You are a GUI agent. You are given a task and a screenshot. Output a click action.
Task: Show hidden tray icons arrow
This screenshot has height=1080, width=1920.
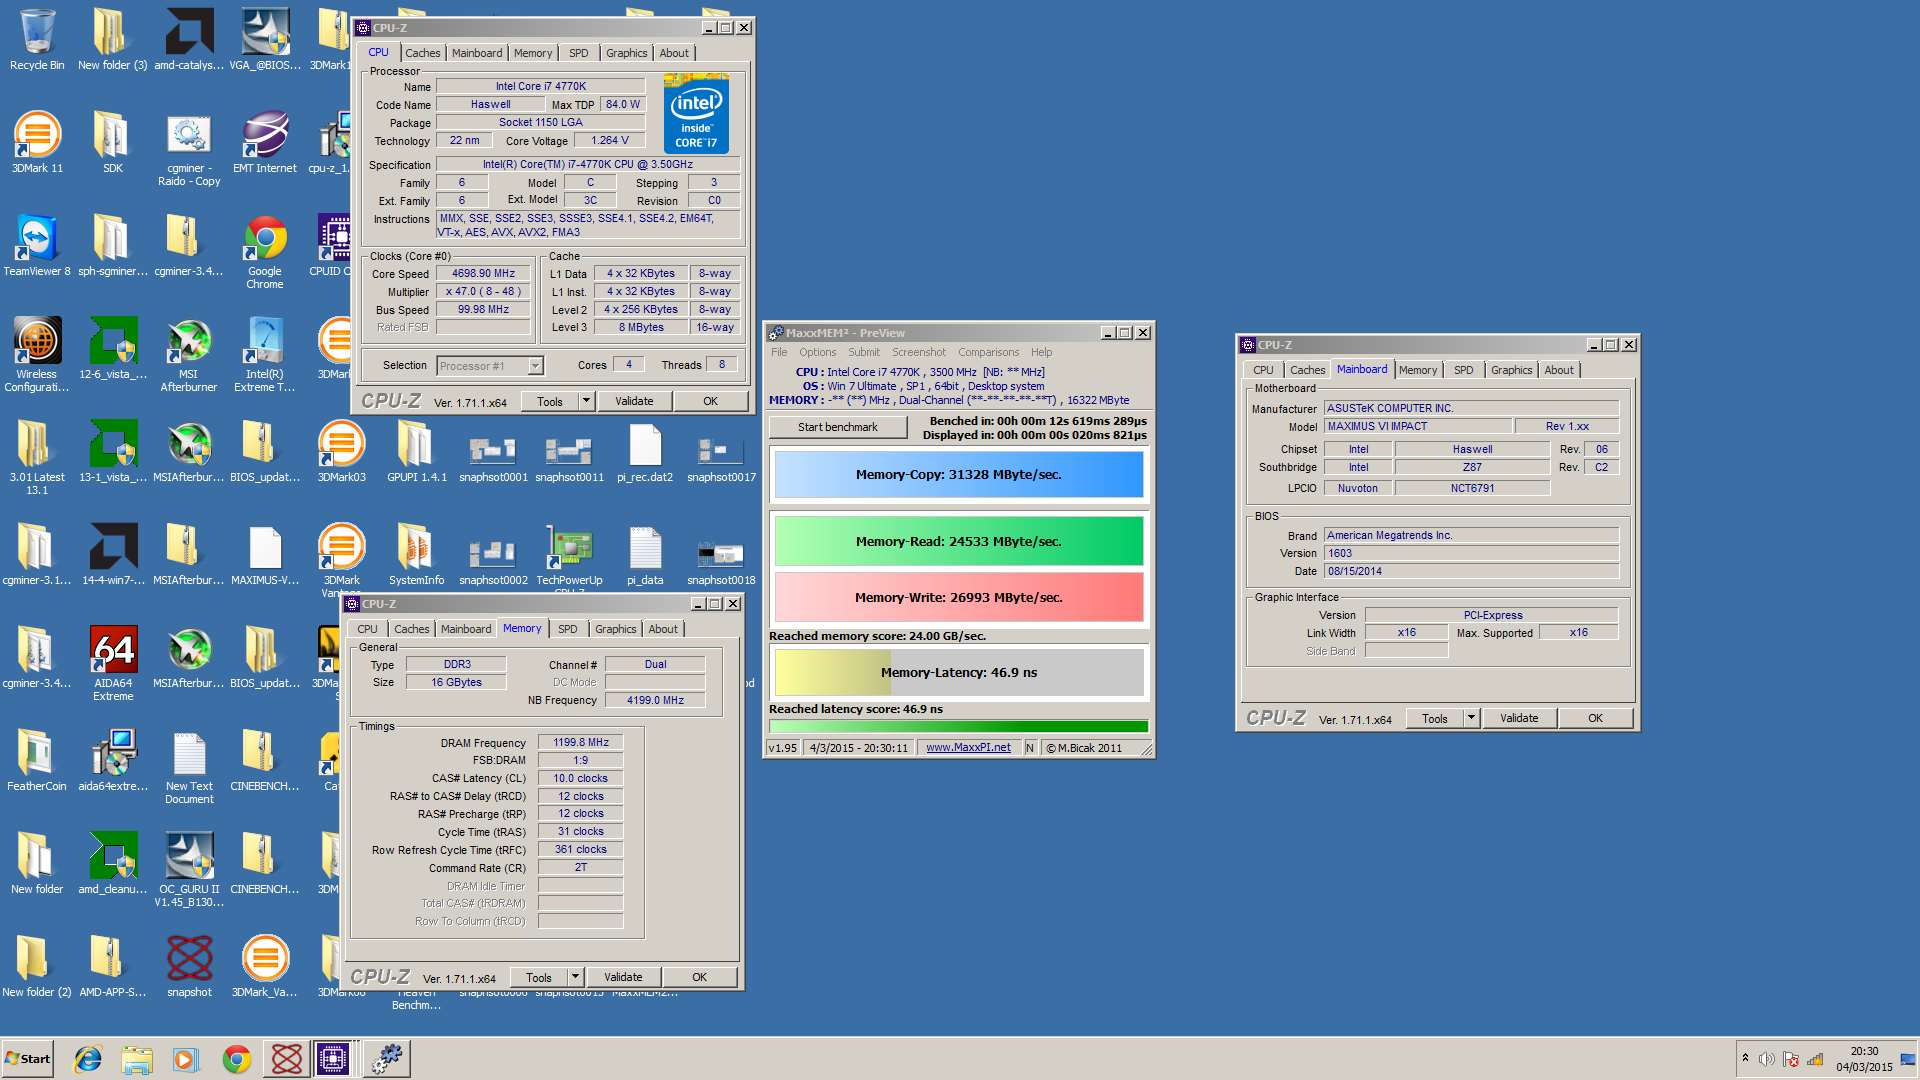(1745, 1058)
